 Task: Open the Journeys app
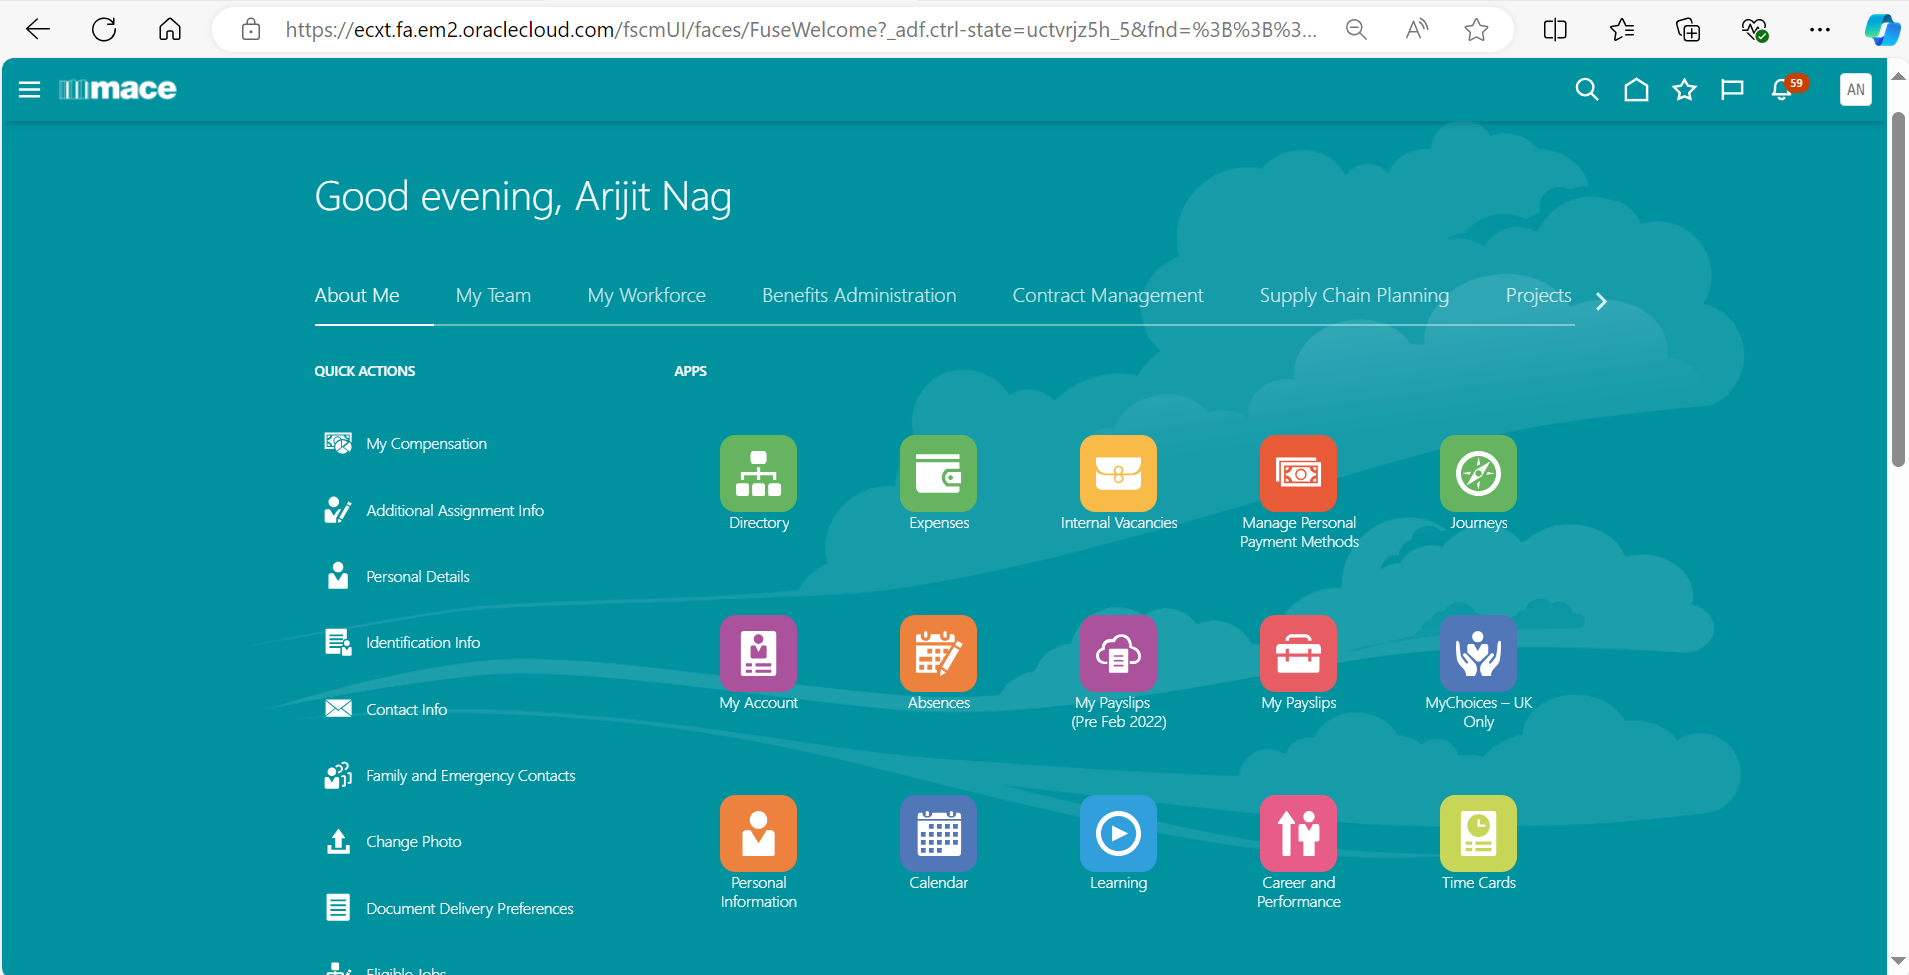click(x=1478, y=473)
